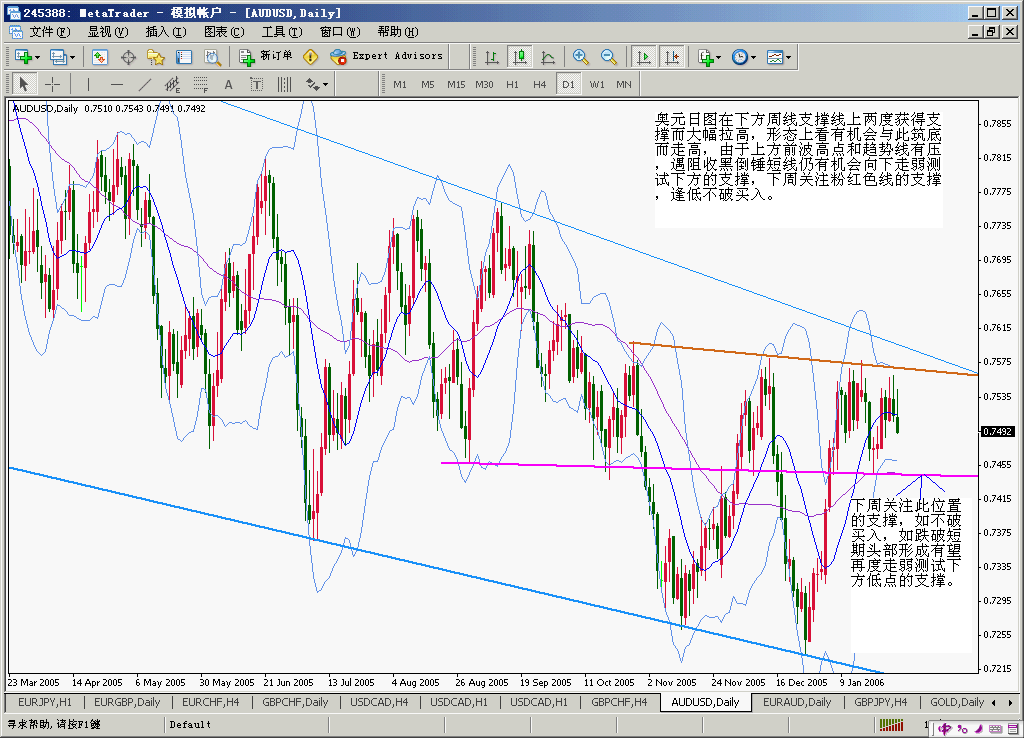Switch to the GBPCHF,Daily chart tab
The width and height of the screenshot is (1024, 738).
(x=295, y=702)
